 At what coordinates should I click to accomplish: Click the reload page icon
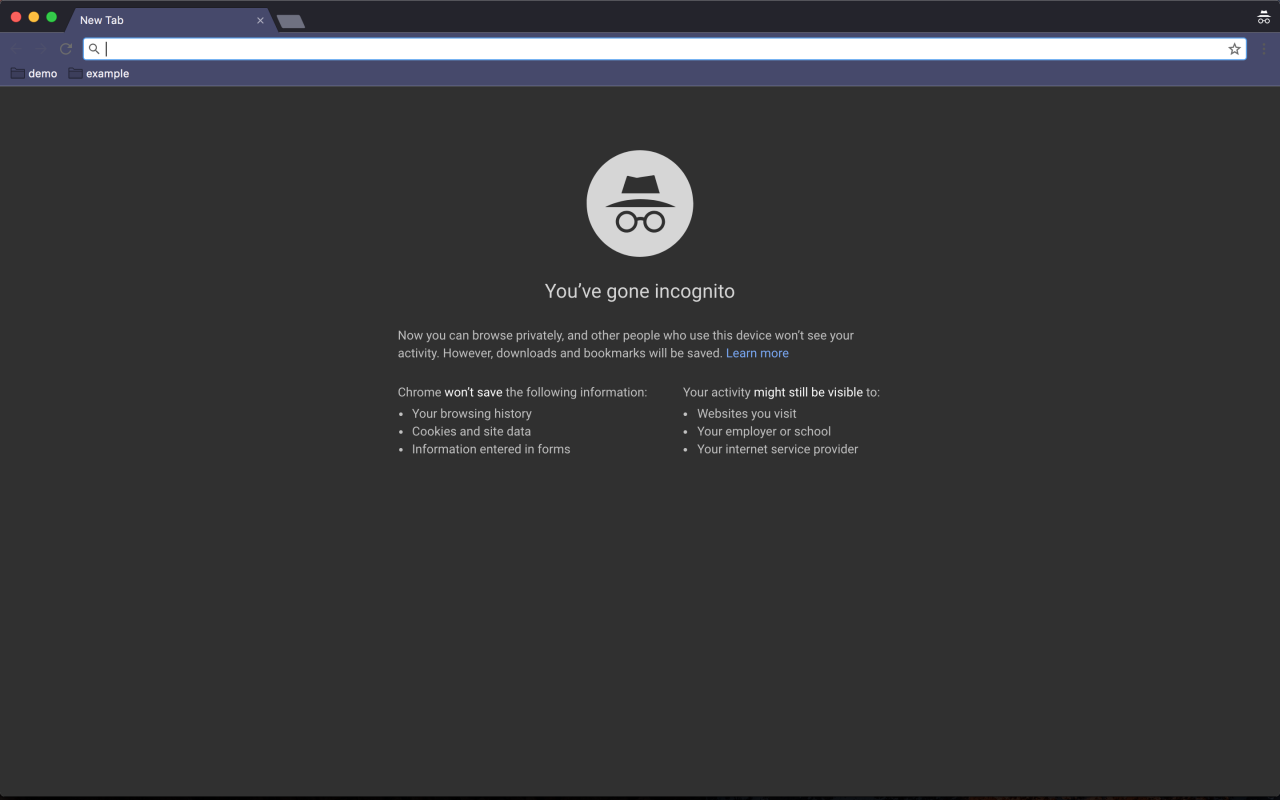(66, 49)
